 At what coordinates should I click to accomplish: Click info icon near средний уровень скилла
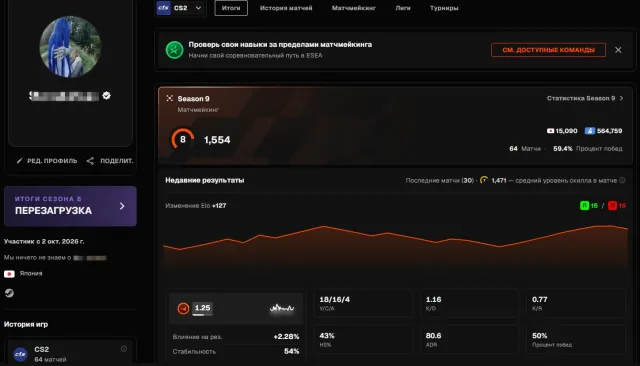622,180
